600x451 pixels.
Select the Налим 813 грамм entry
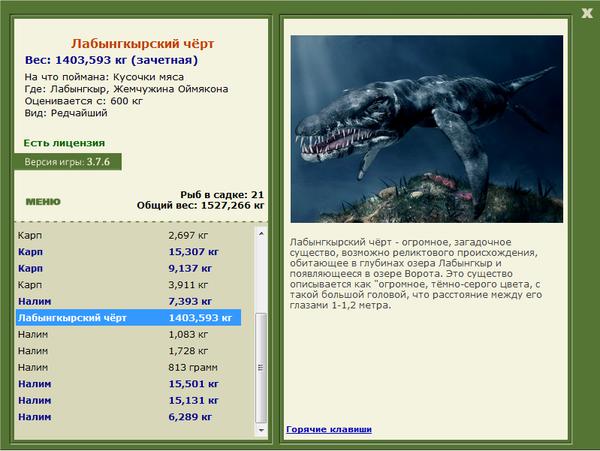click(x=129, y=367)
